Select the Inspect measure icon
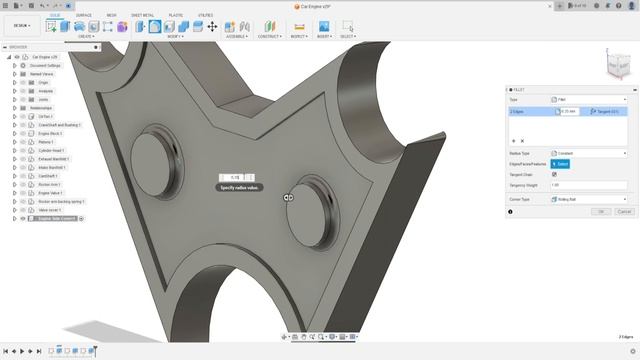 (299, 27)
